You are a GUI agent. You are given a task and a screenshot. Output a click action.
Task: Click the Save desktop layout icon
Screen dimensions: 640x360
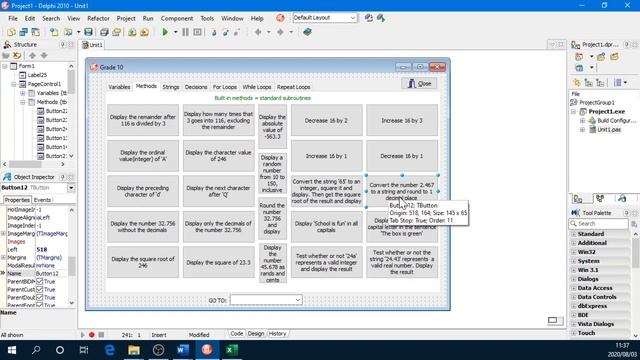point(369,18)
